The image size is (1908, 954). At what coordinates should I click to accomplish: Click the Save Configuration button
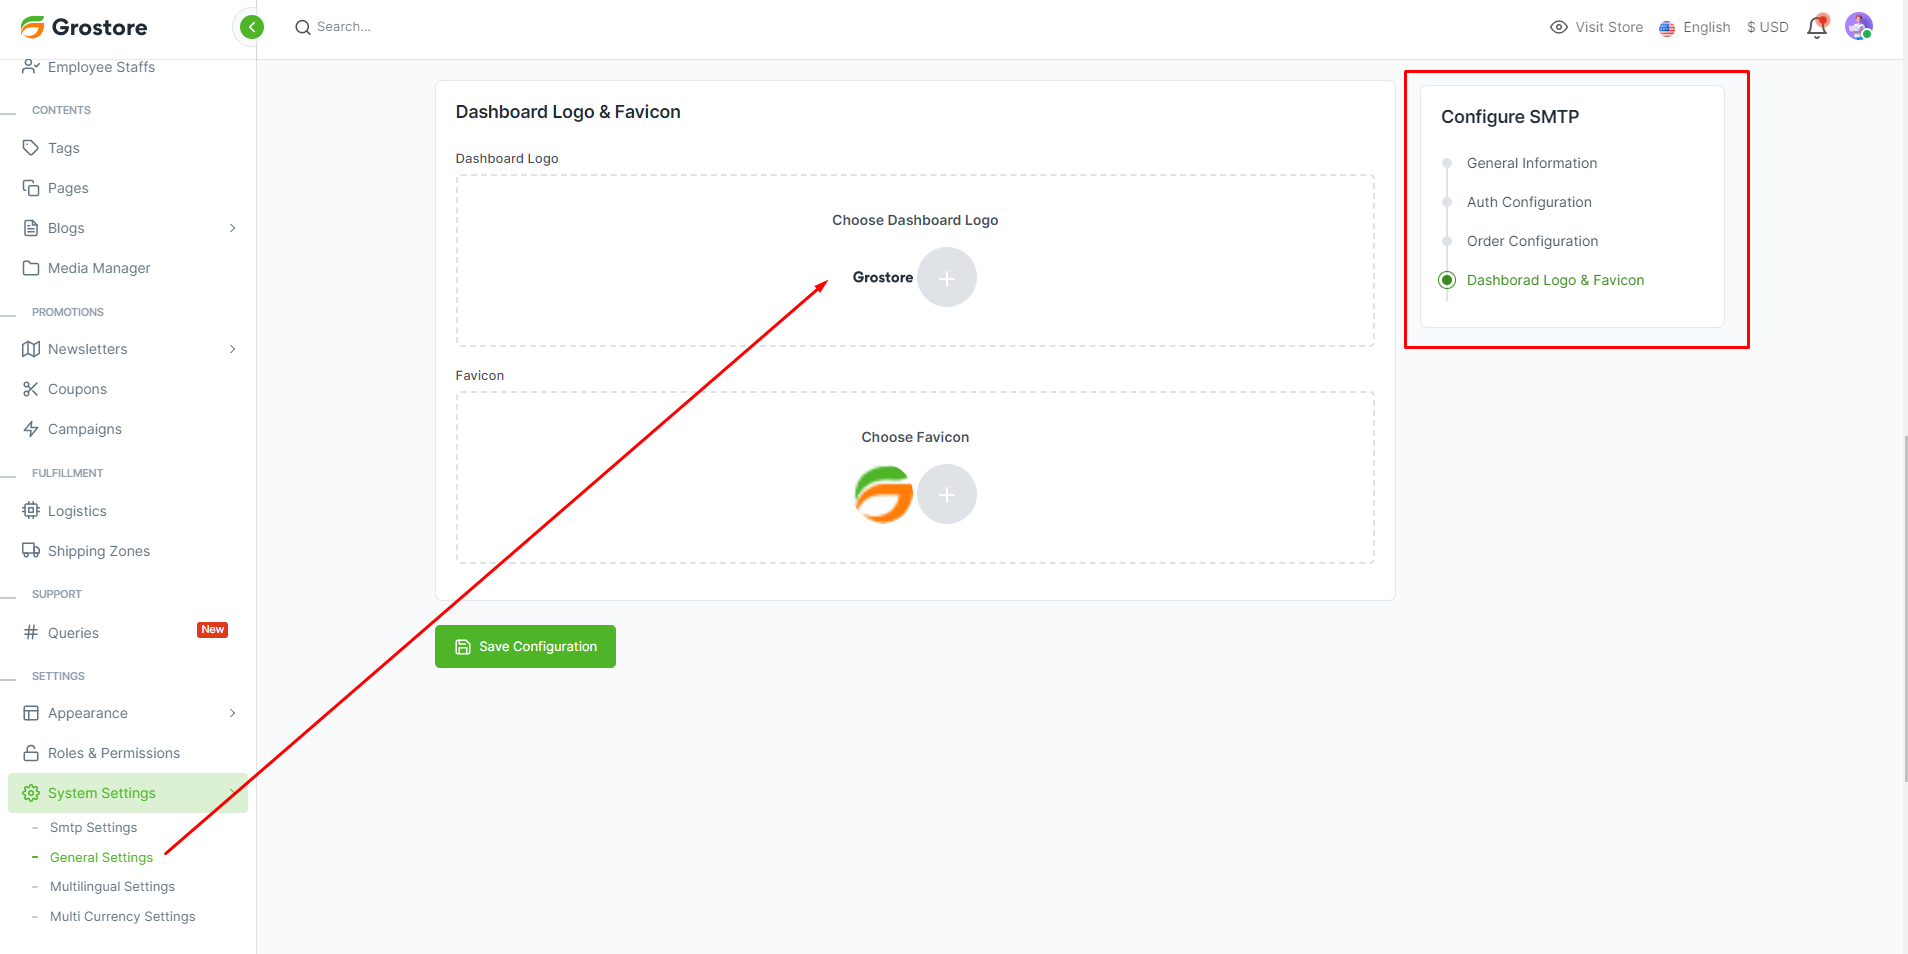(x=525, y=647)
